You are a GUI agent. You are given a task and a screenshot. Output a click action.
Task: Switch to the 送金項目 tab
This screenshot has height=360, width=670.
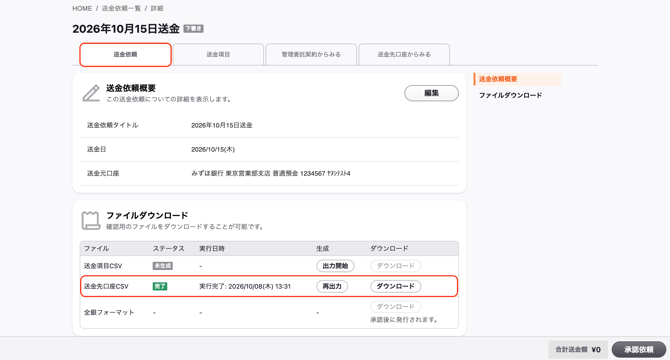point(218,55)
